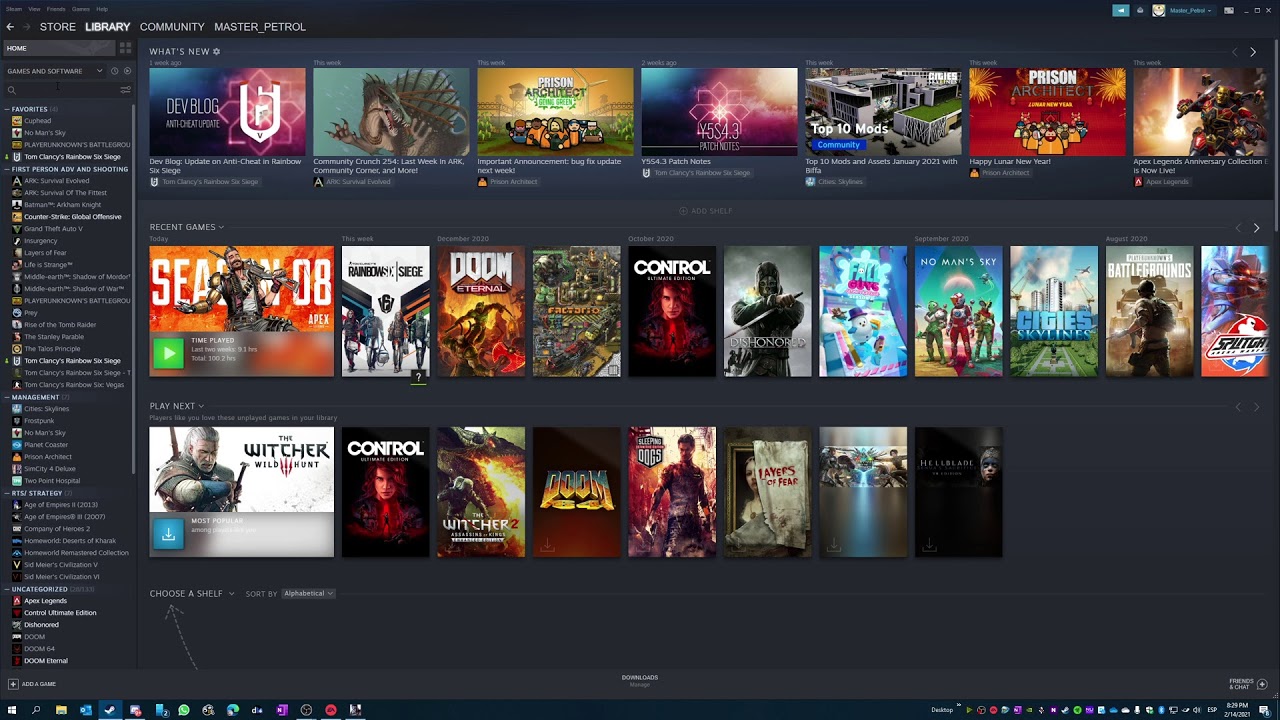Open OBS Studio from taskbar
This screenshot has height=720, width=1280.
pos(306,710)
